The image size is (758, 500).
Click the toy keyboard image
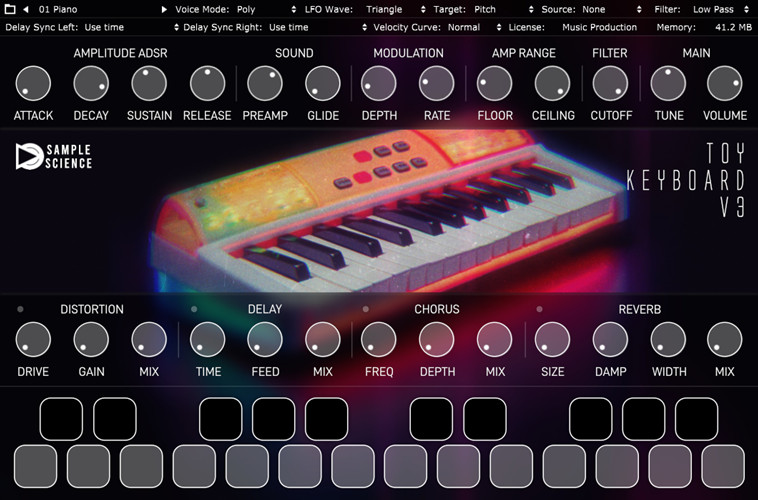click(x=389, y=210)
